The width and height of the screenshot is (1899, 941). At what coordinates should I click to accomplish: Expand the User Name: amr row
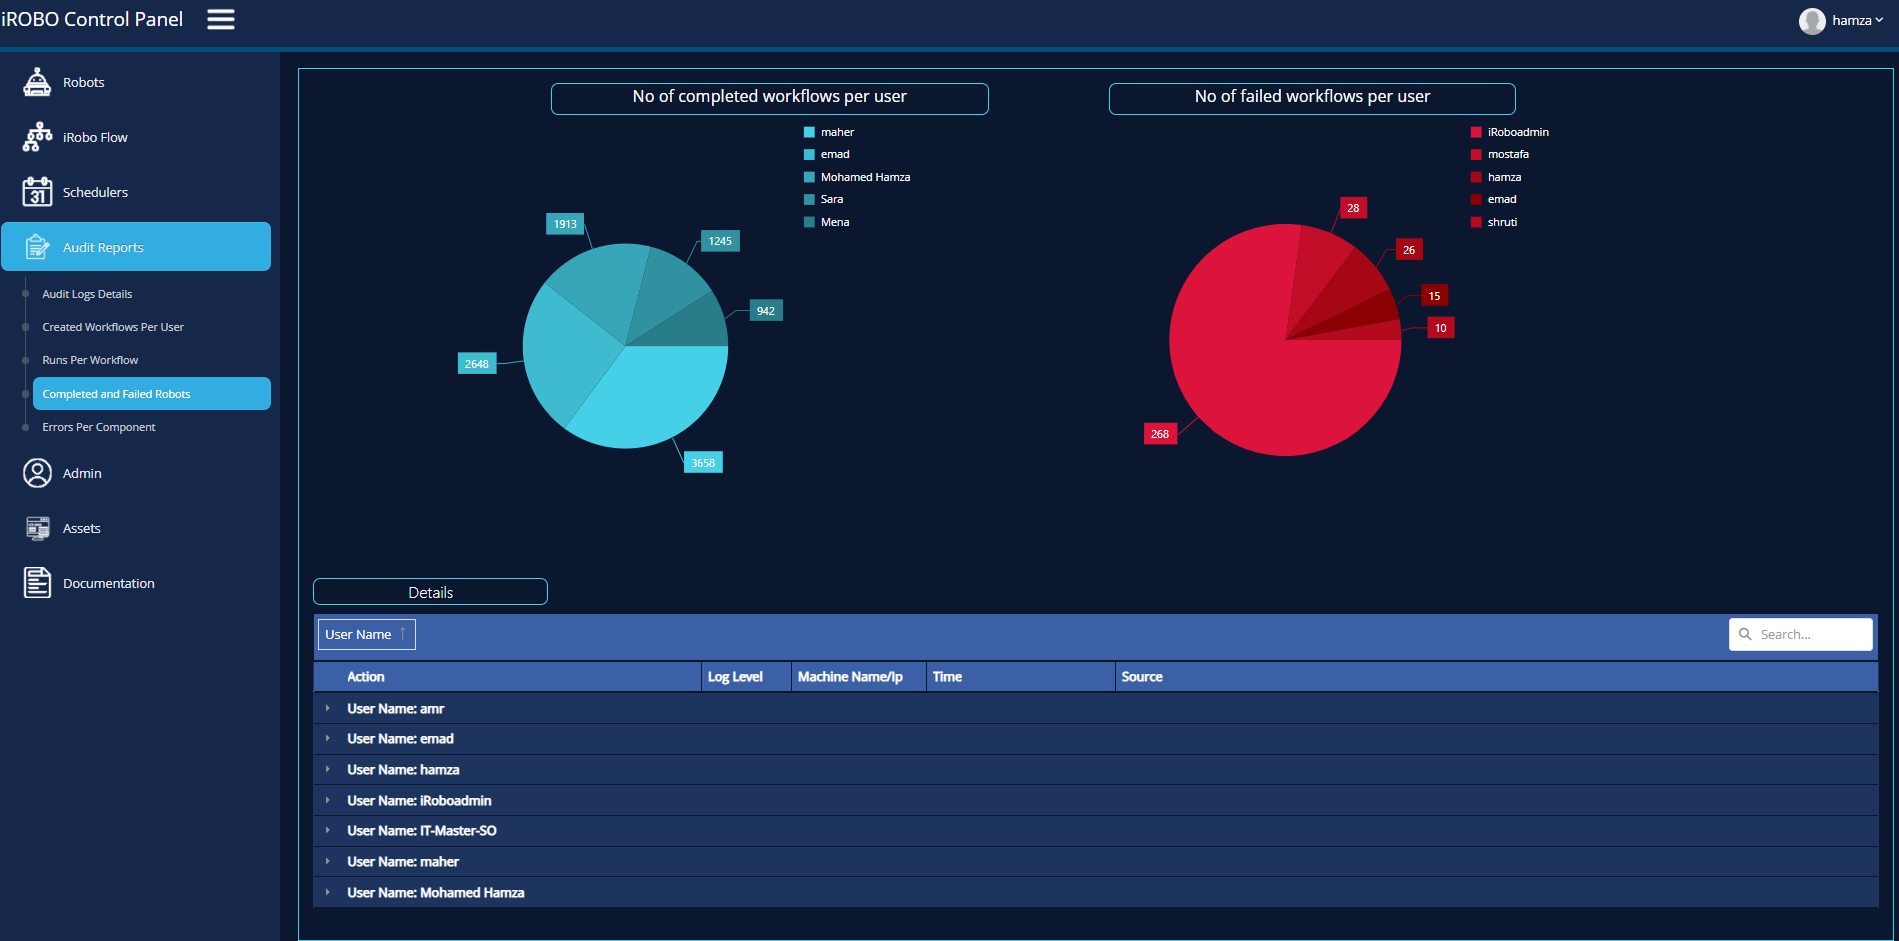327,708
